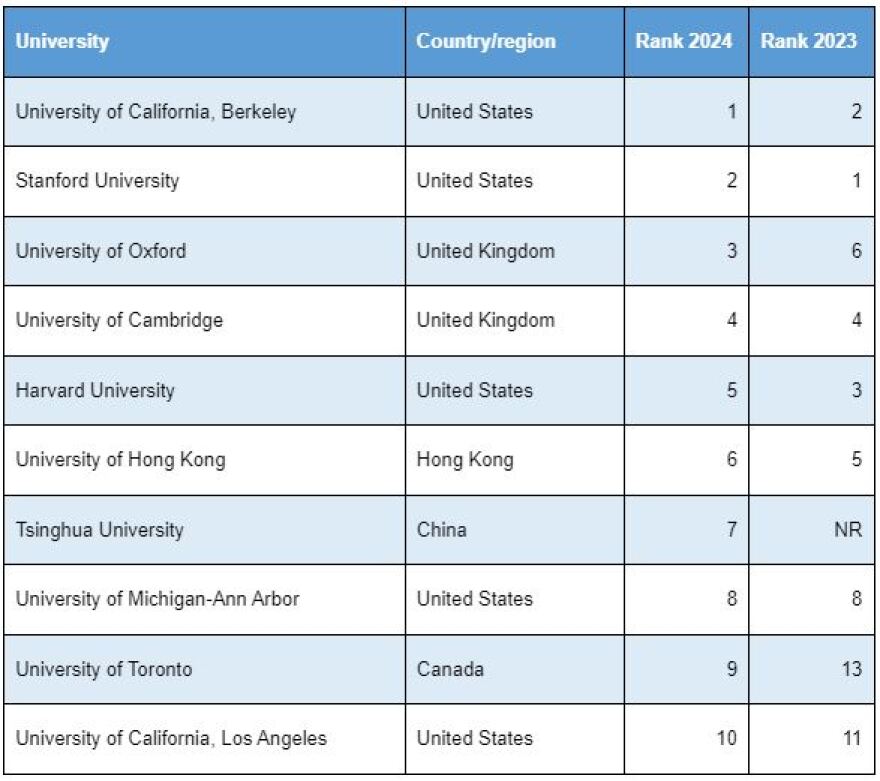This screenshot has height=781, width=880.
Task: Click the Tsinghua University cell
Action: 100,529
